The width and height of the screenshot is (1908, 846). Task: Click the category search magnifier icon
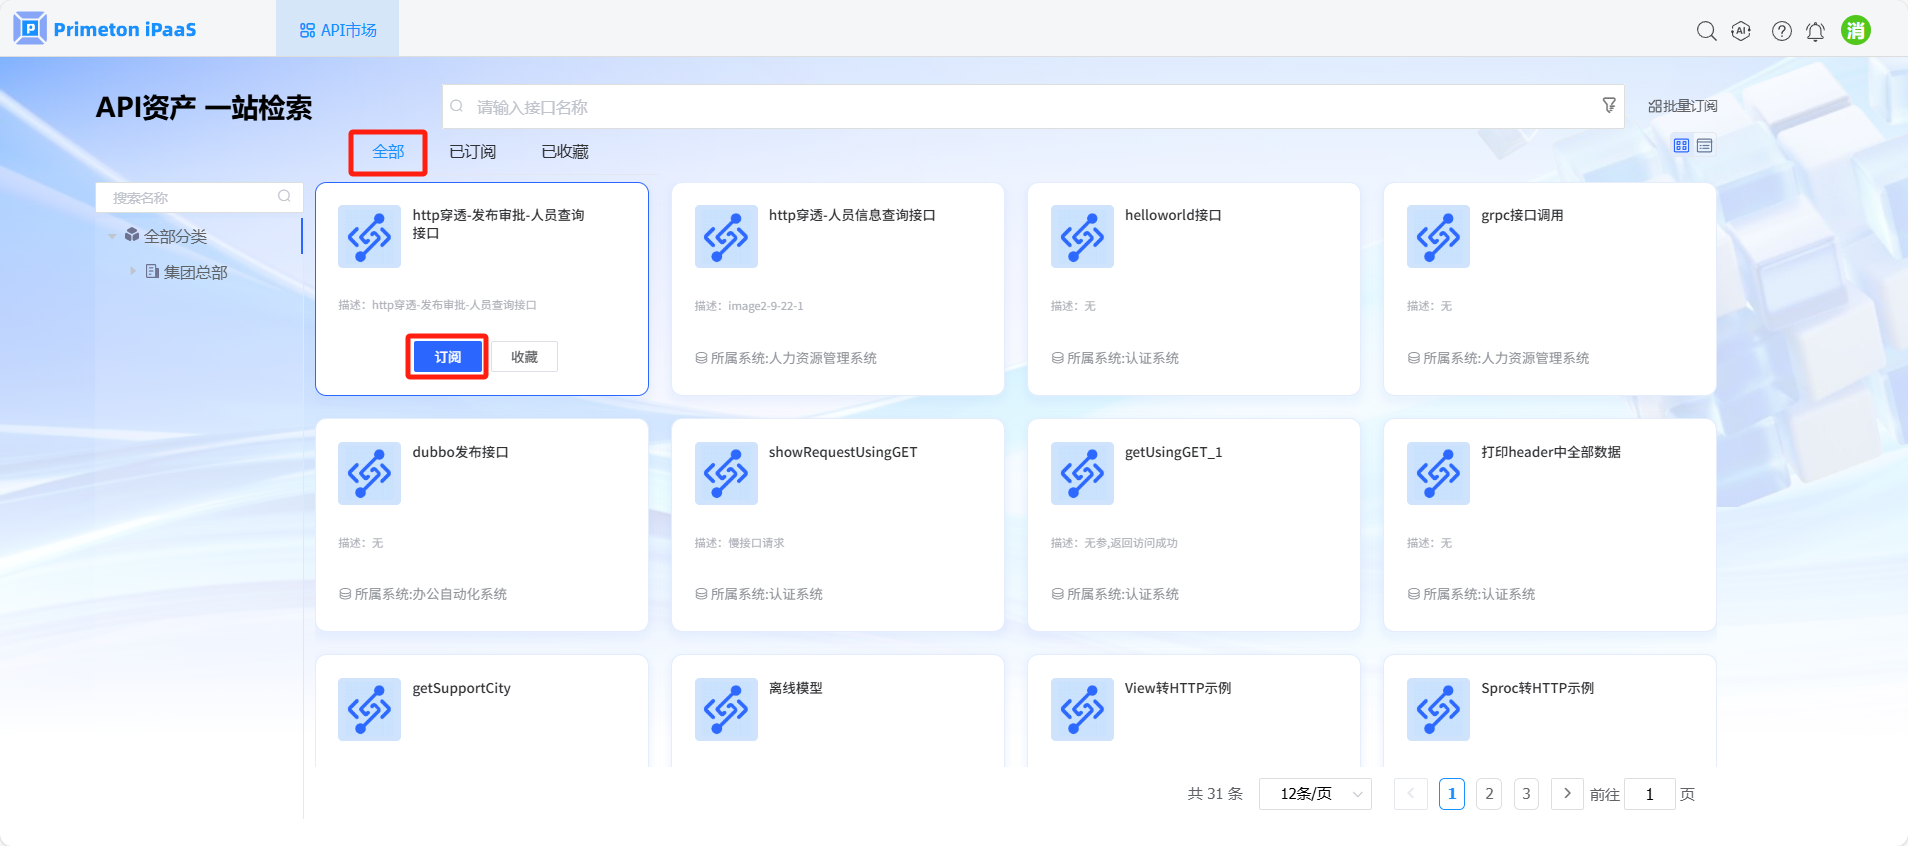(284, 197)
